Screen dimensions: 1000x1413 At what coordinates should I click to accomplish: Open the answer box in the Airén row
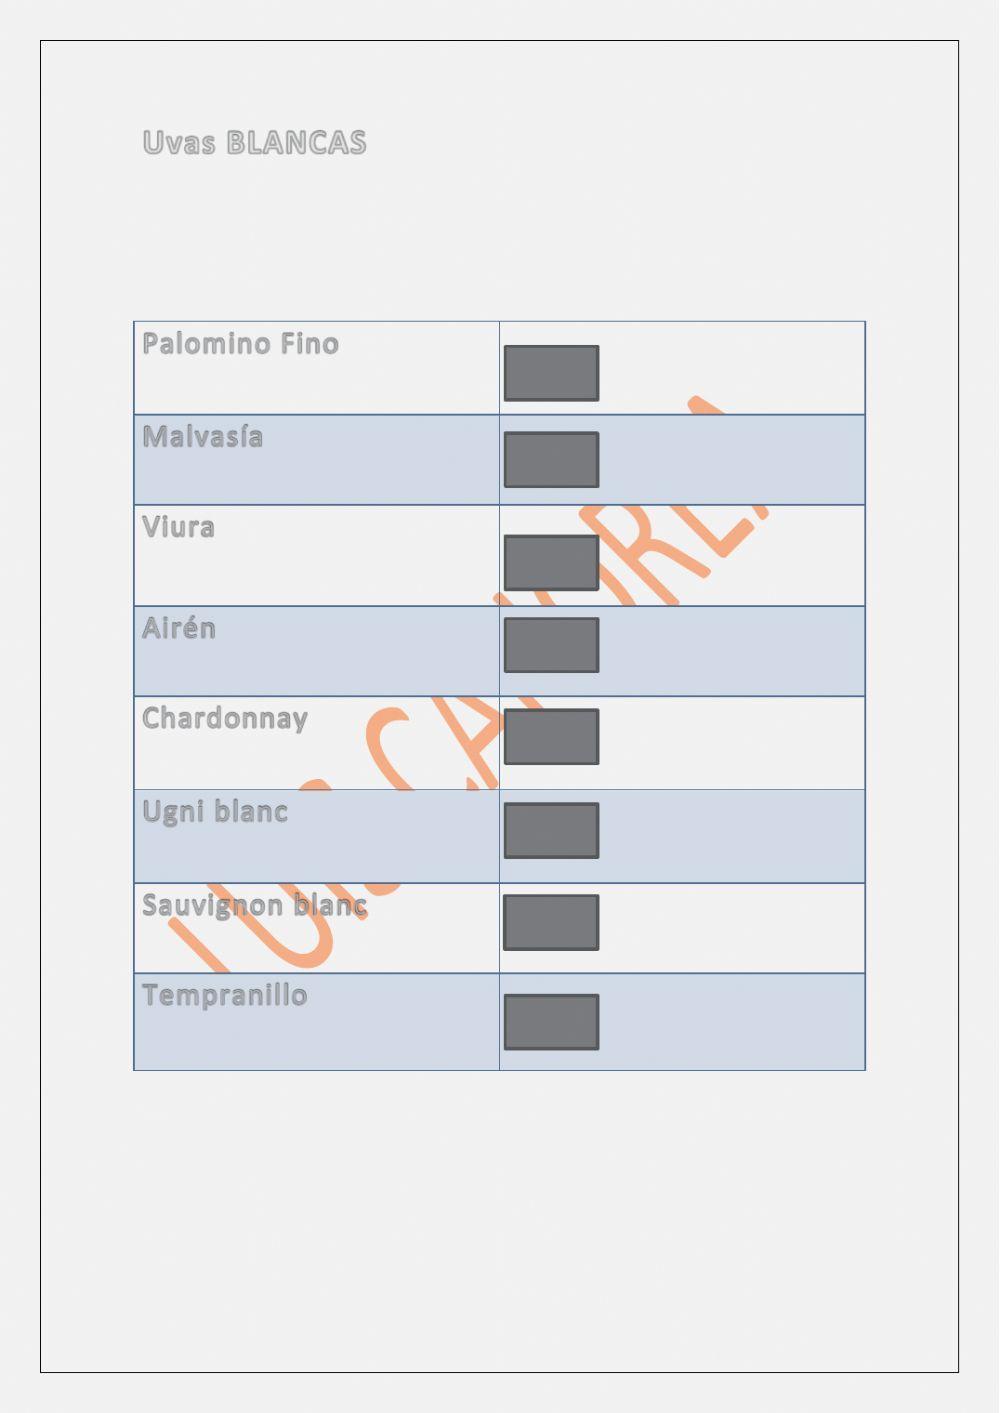click(551, 645)
